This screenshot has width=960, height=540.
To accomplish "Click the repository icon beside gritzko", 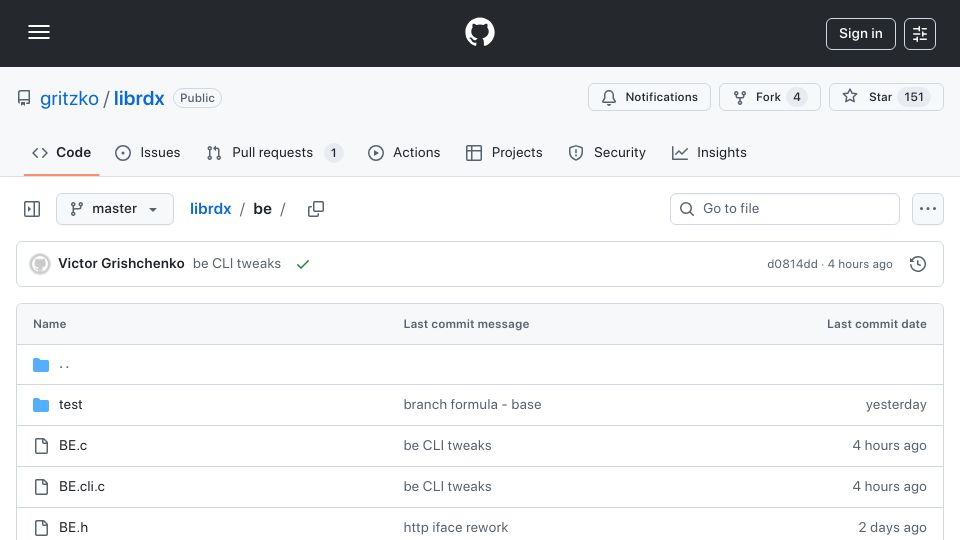I will pos(24,98).
